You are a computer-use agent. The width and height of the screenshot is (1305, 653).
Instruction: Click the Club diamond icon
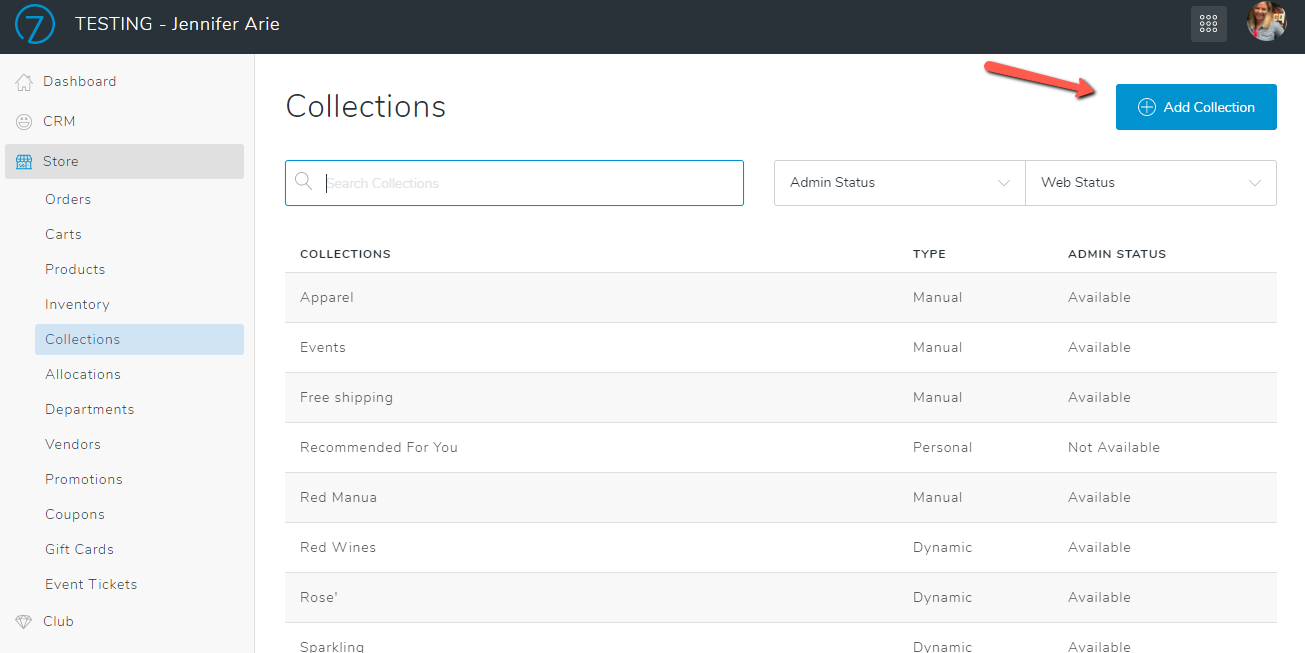tap(24, 621)
